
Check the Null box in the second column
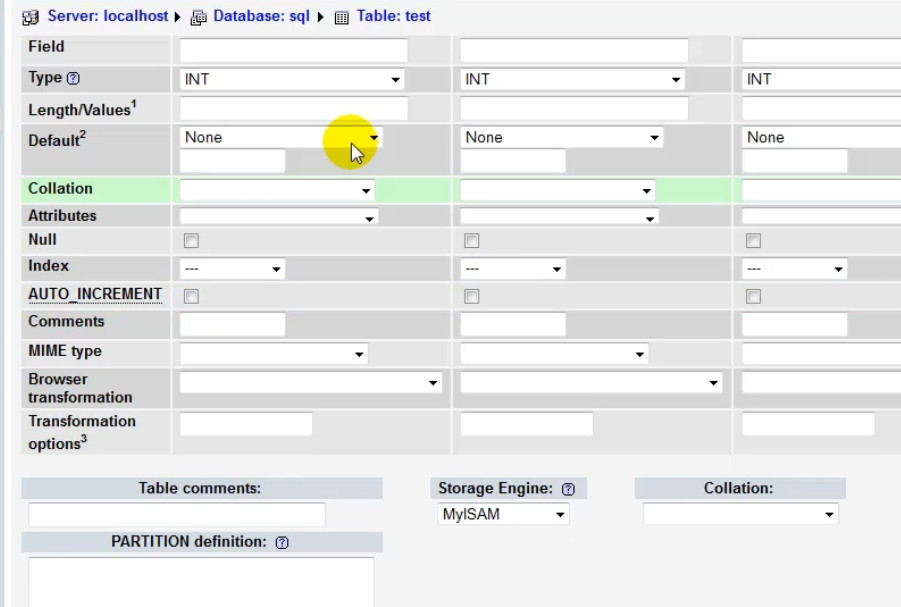[x=472, y=241]
